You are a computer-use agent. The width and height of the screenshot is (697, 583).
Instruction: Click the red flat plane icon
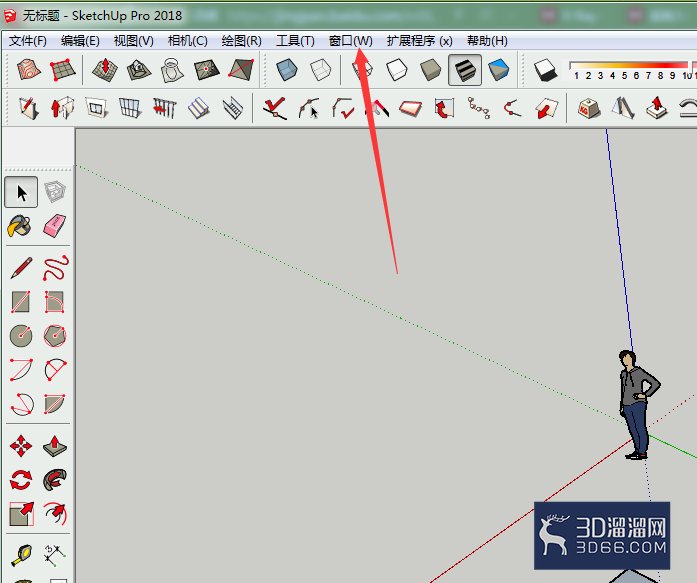[x=411, y=108]
